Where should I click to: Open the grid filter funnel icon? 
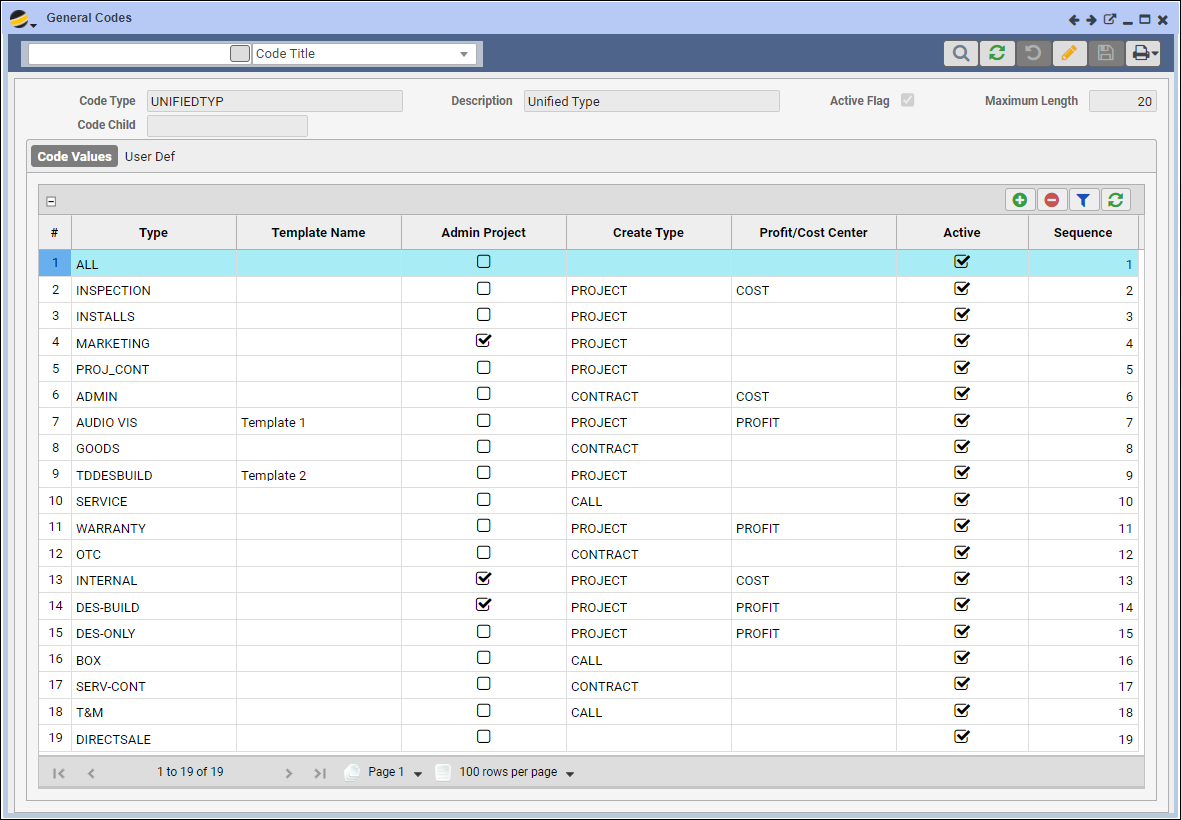point(1083,200)
